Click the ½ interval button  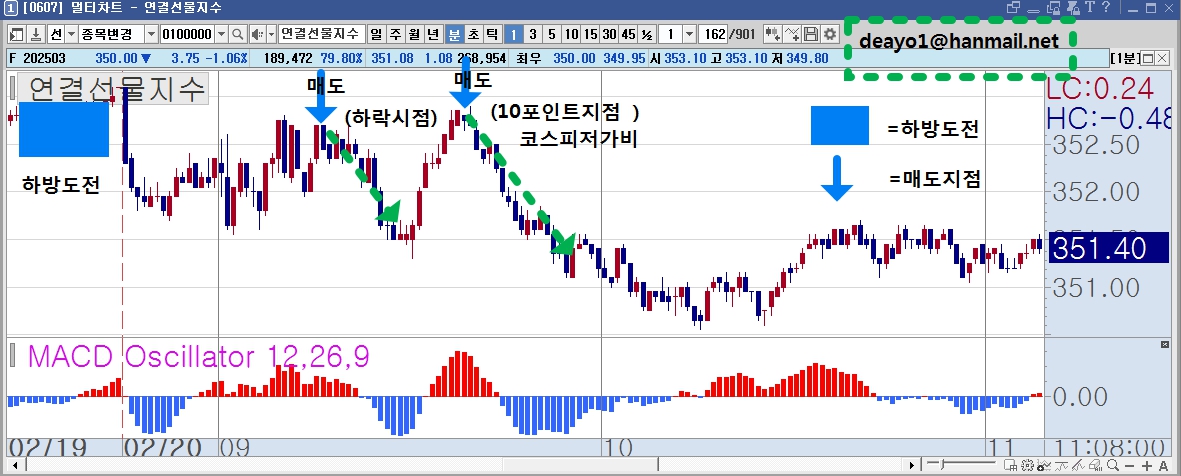647,34
